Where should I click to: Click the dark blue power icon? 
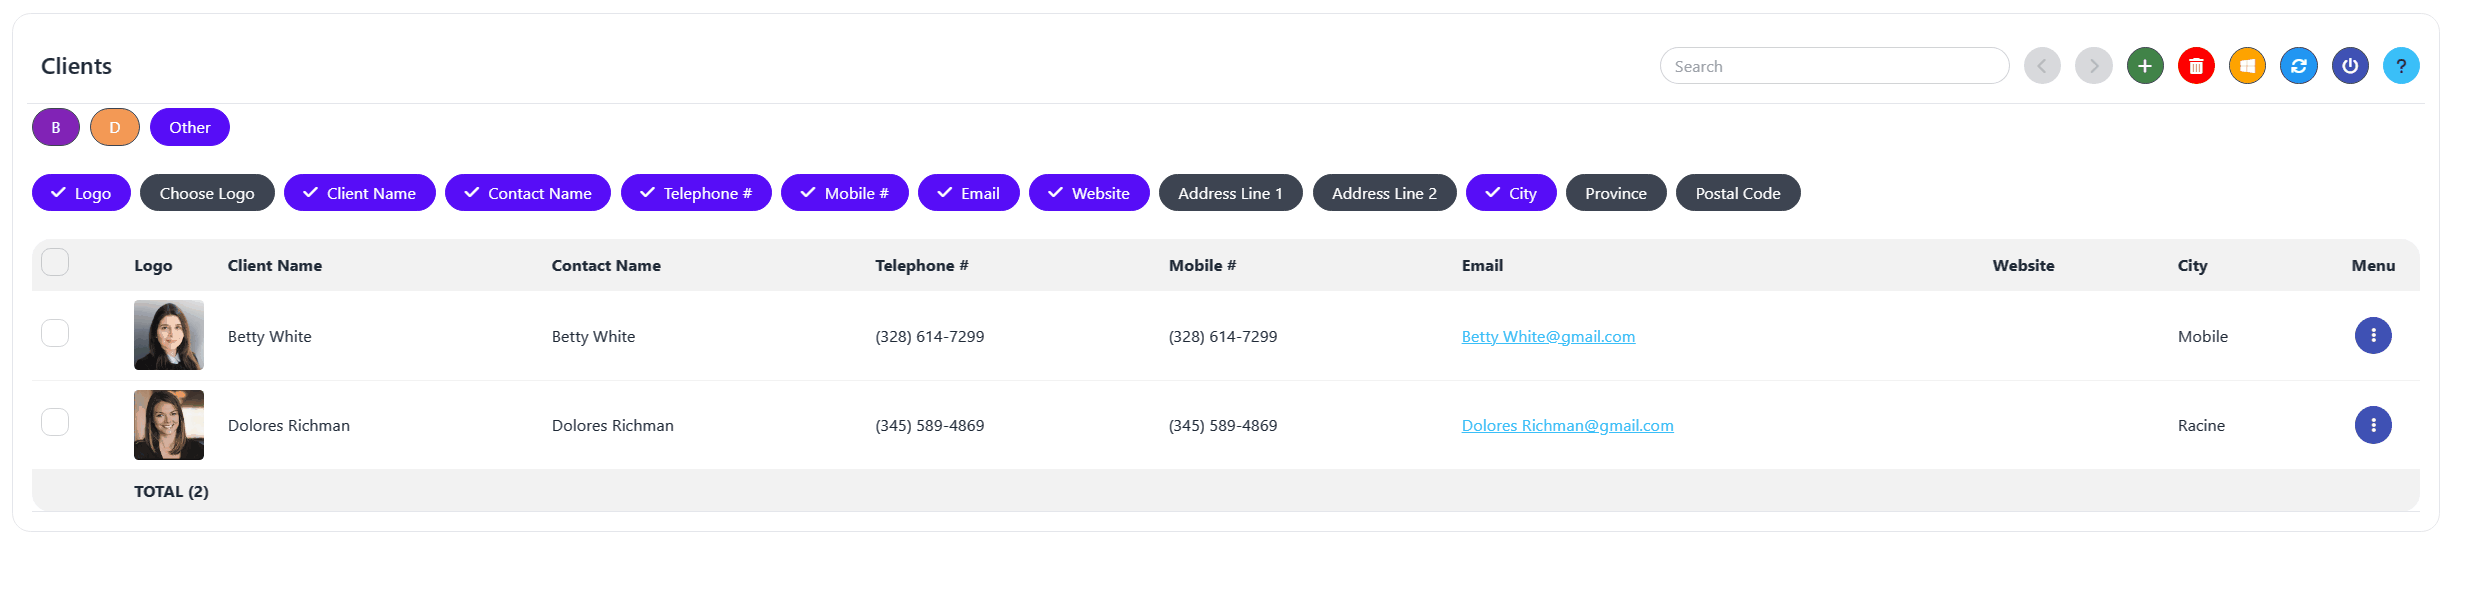2350,66
